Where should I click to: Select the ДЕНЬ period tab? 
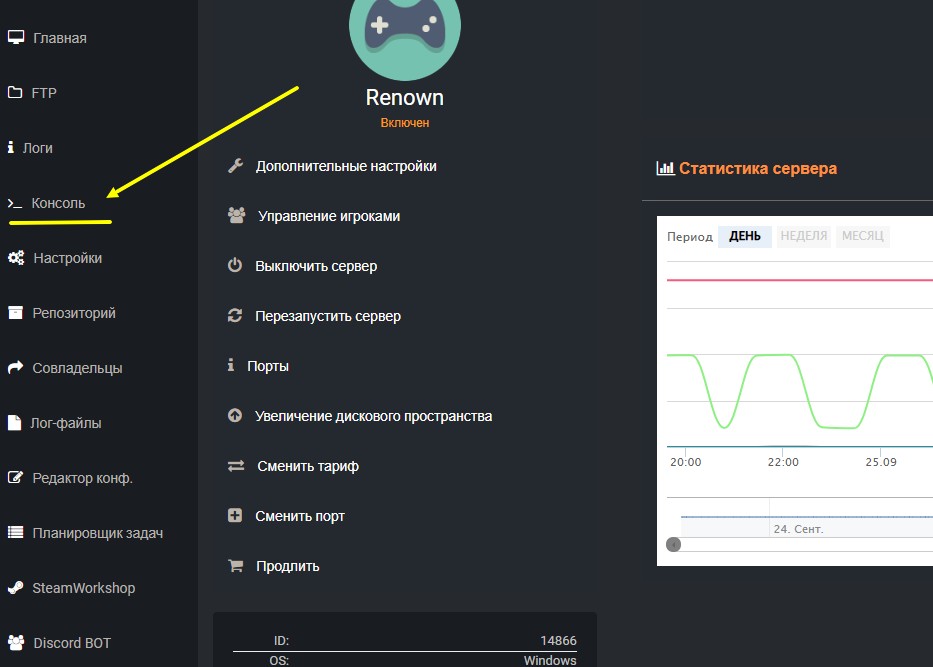(744, 237)
